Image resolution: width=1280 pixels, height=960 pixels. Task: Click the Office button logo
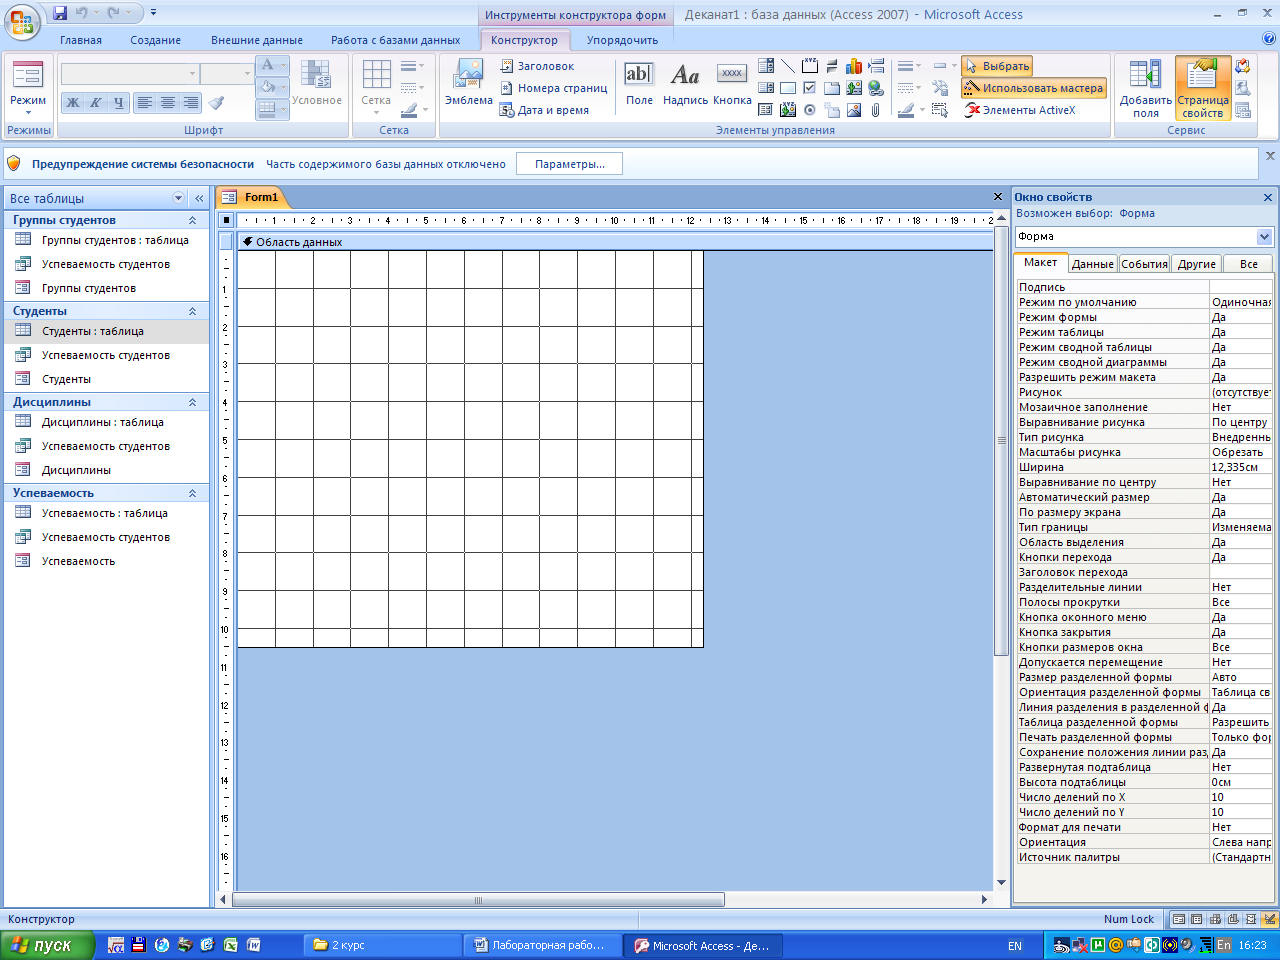click(22, 21)
